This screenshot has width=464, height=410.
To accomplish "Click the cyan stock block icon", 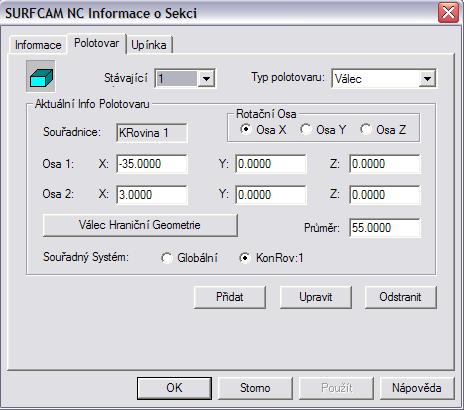I will point(41,76).
